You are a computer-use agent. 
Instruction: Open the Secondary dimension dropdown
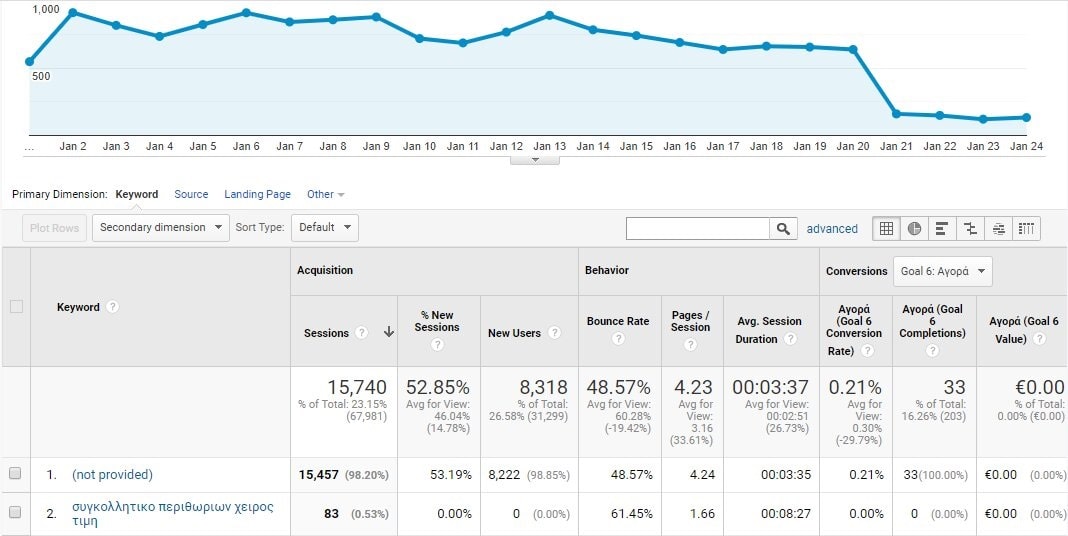(160, 227)
